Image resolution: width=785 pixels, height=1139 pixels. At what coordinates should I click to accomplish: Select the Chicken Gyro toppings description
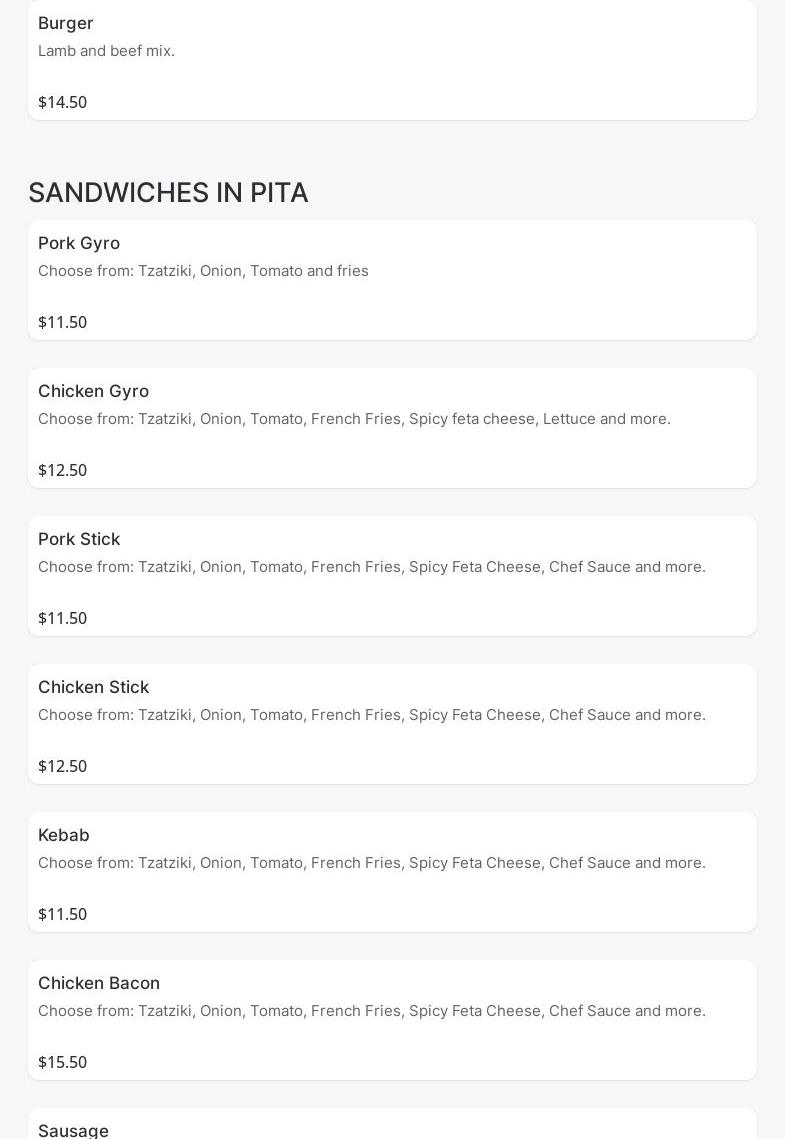point(354,419)
